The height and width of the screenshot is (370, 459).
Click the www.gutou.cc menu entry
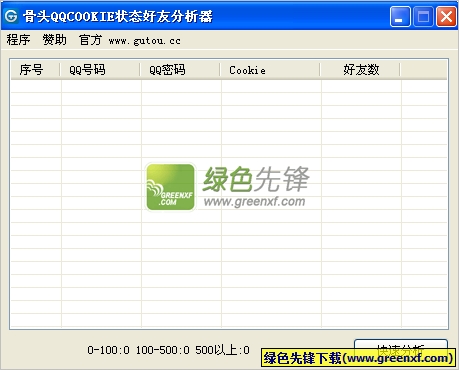click(145, 41)
